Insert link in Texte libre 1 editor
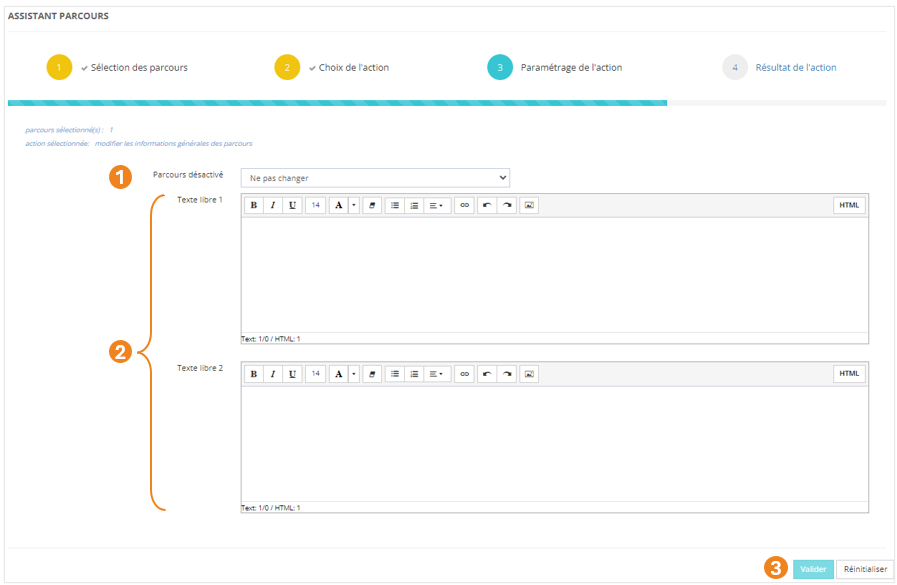Image resolution: width=897 pixels, height=585 pixels. (x=464, y=205)
